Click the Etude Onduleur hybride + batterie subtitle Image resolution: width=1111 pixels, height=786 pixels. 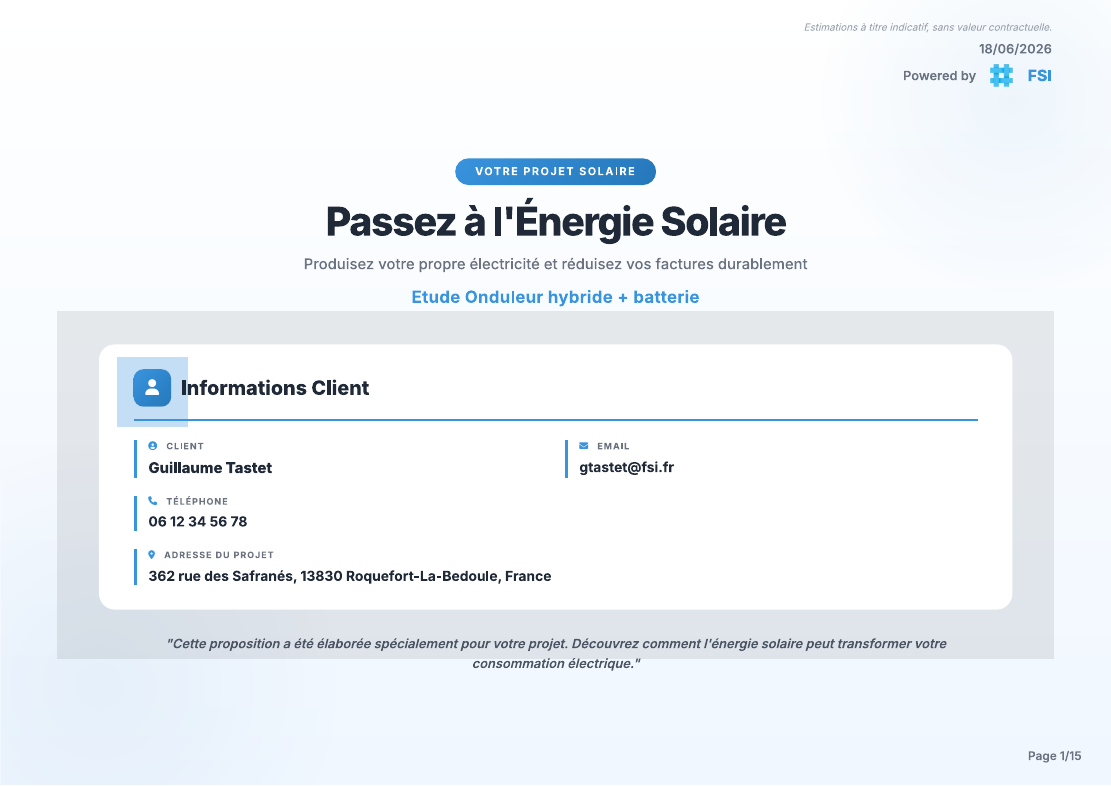click(556, 297)
